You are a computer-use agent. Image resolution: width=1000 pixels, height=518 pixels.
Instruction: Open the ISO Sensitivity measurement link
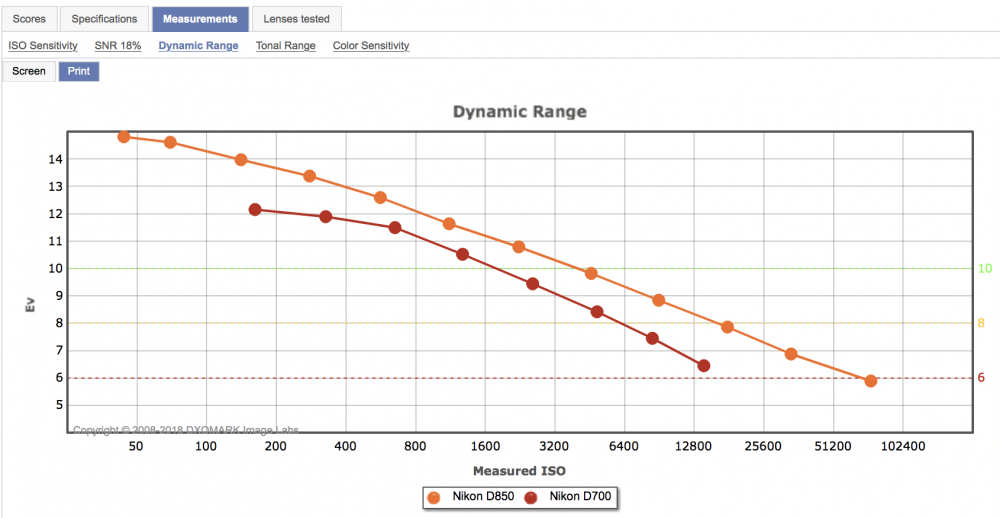coord(43,46)
